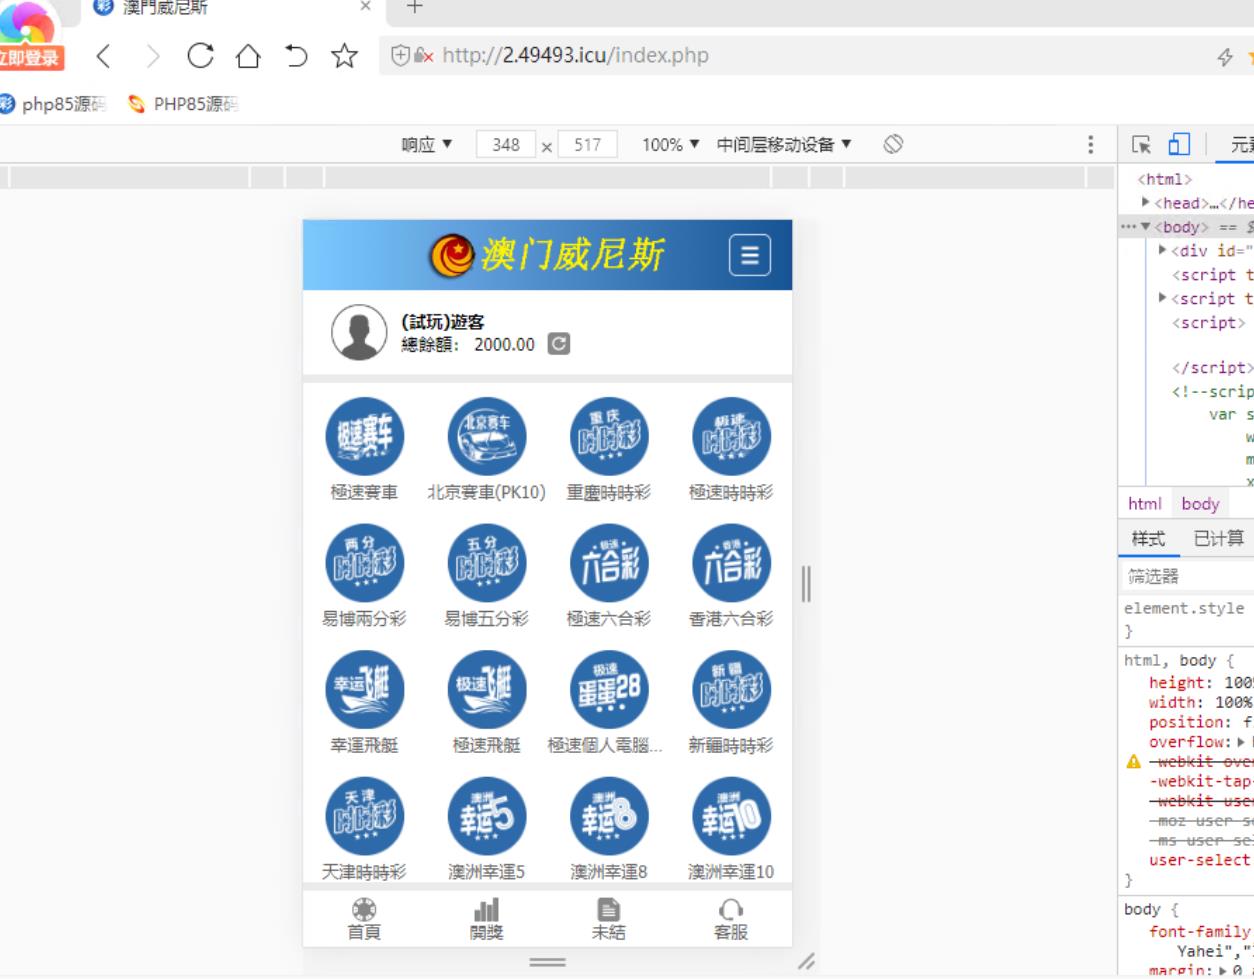
Task: Open the 100% zoom dropdown
Action: tap(671, 145)
